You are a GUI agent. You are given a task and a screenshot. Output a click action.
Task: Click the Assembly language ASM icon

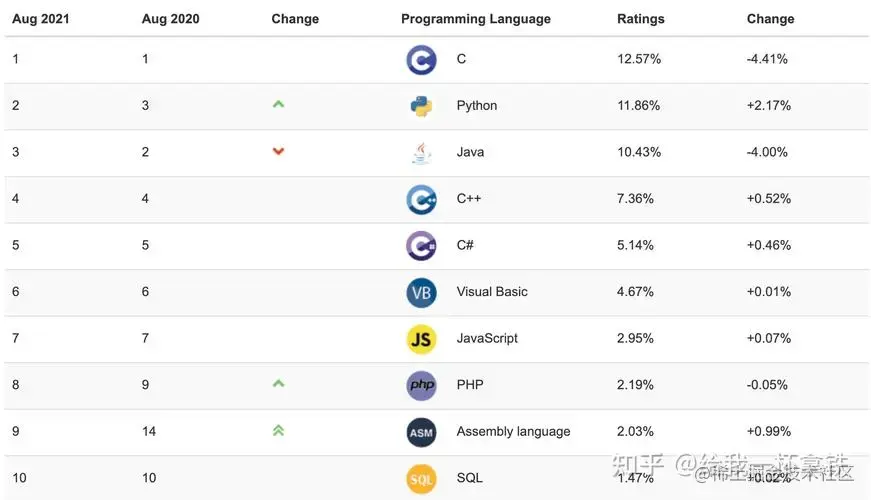(421, 432)
